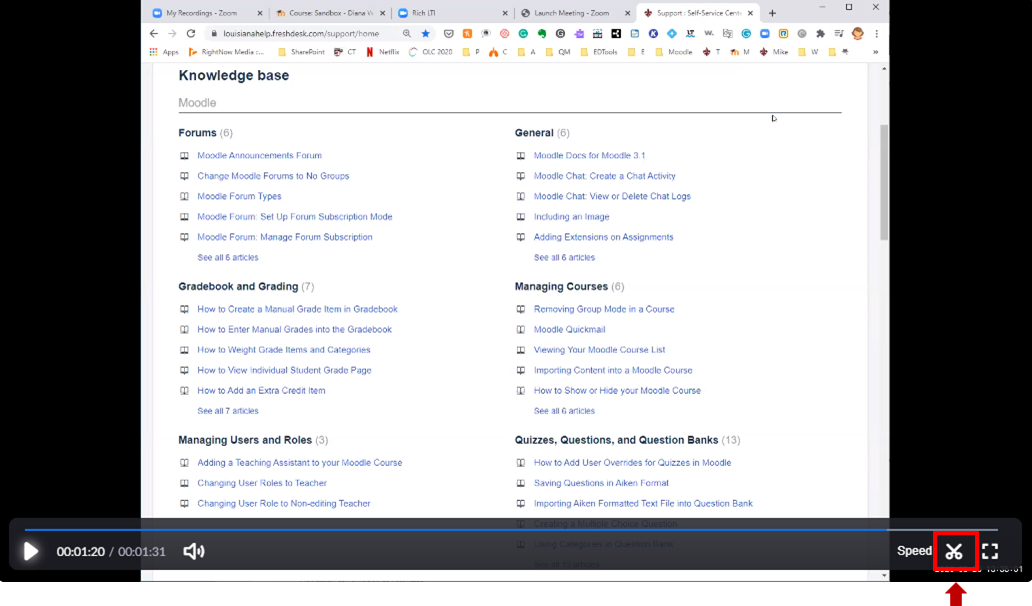Click the play button on the video player
The width and height of the screenshot is (1032, 606).
coord(30,551)
